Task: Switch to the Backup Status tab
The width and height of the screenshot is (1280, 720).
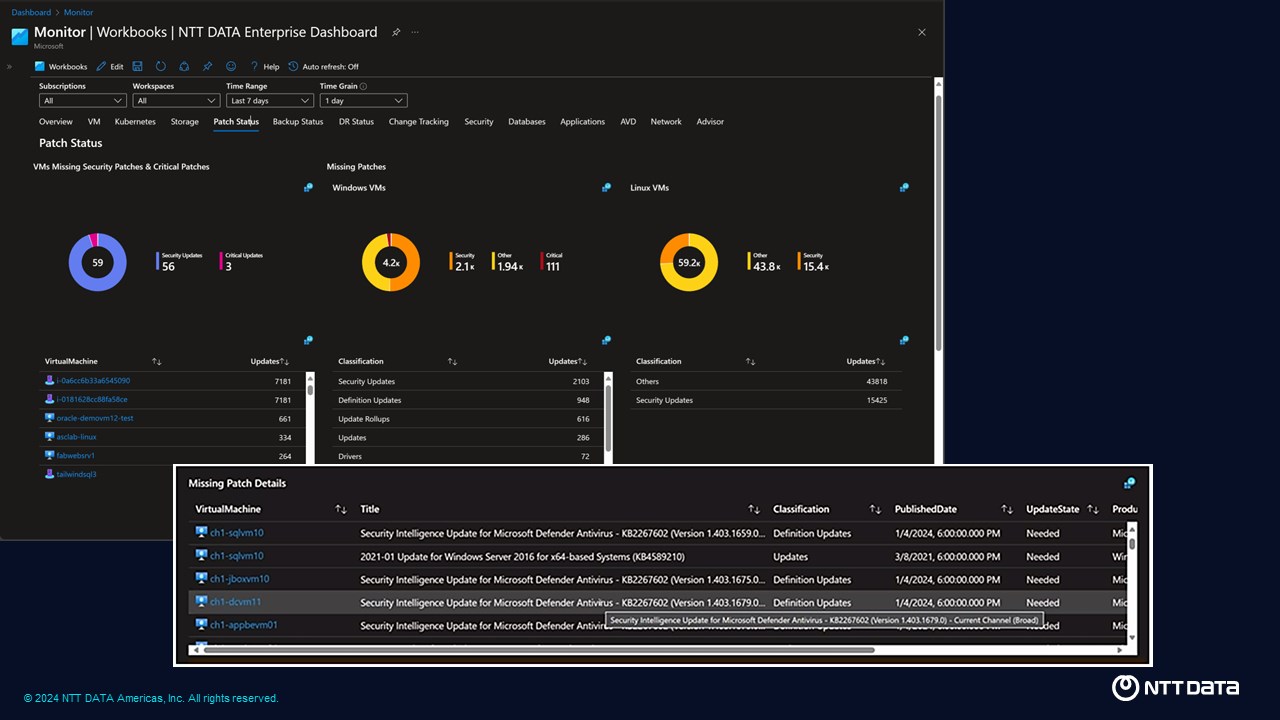Action: point(298,122)
